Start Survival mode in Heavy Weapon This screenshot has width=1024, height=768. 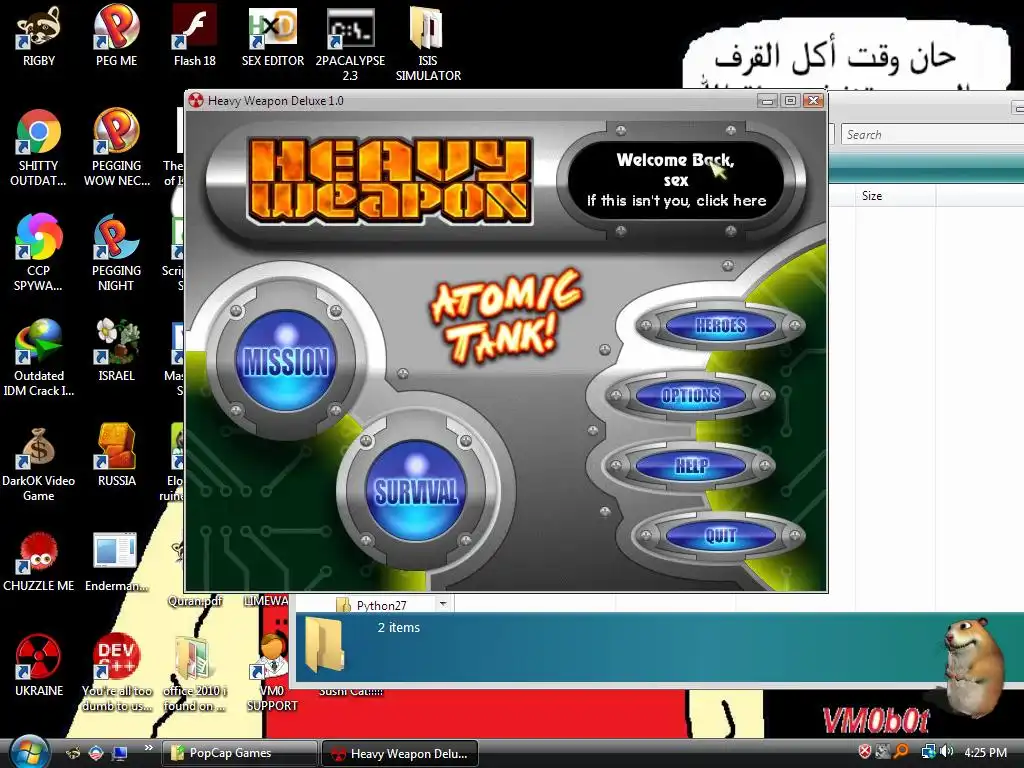[416, 491]
